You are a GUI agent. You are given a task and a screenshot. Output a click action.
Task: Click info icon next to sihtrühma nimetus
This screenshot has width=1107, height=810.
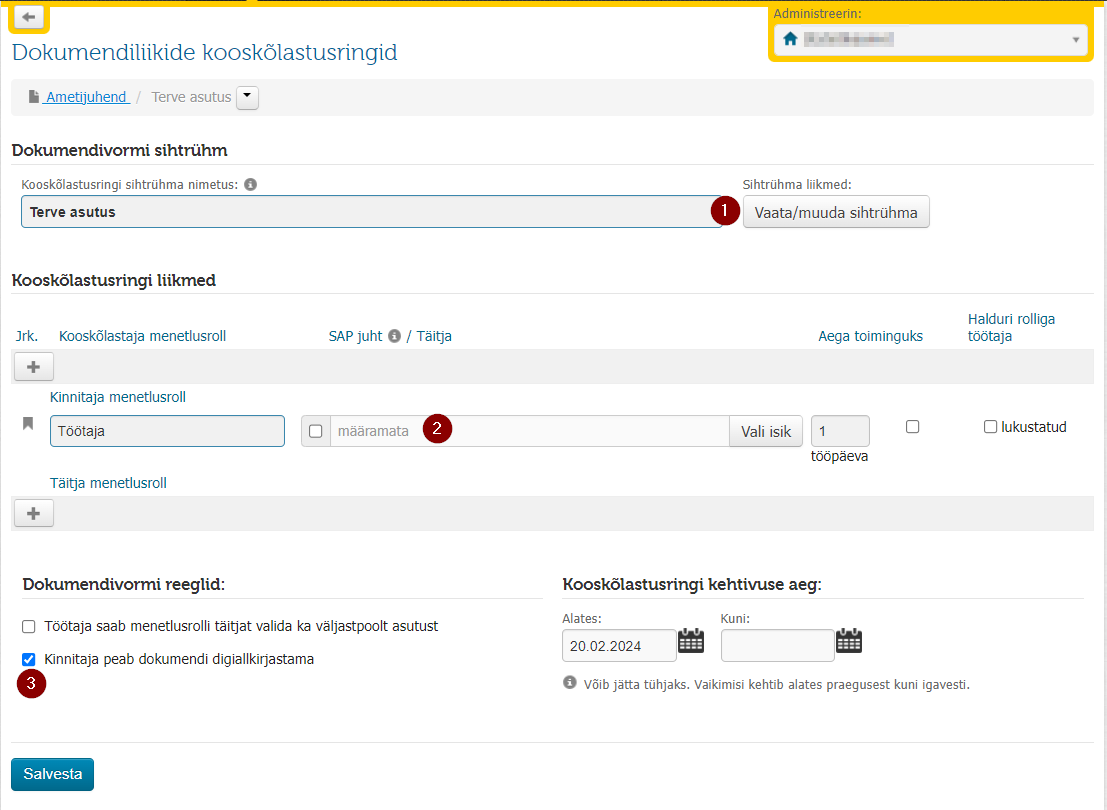tap(251, 184)
